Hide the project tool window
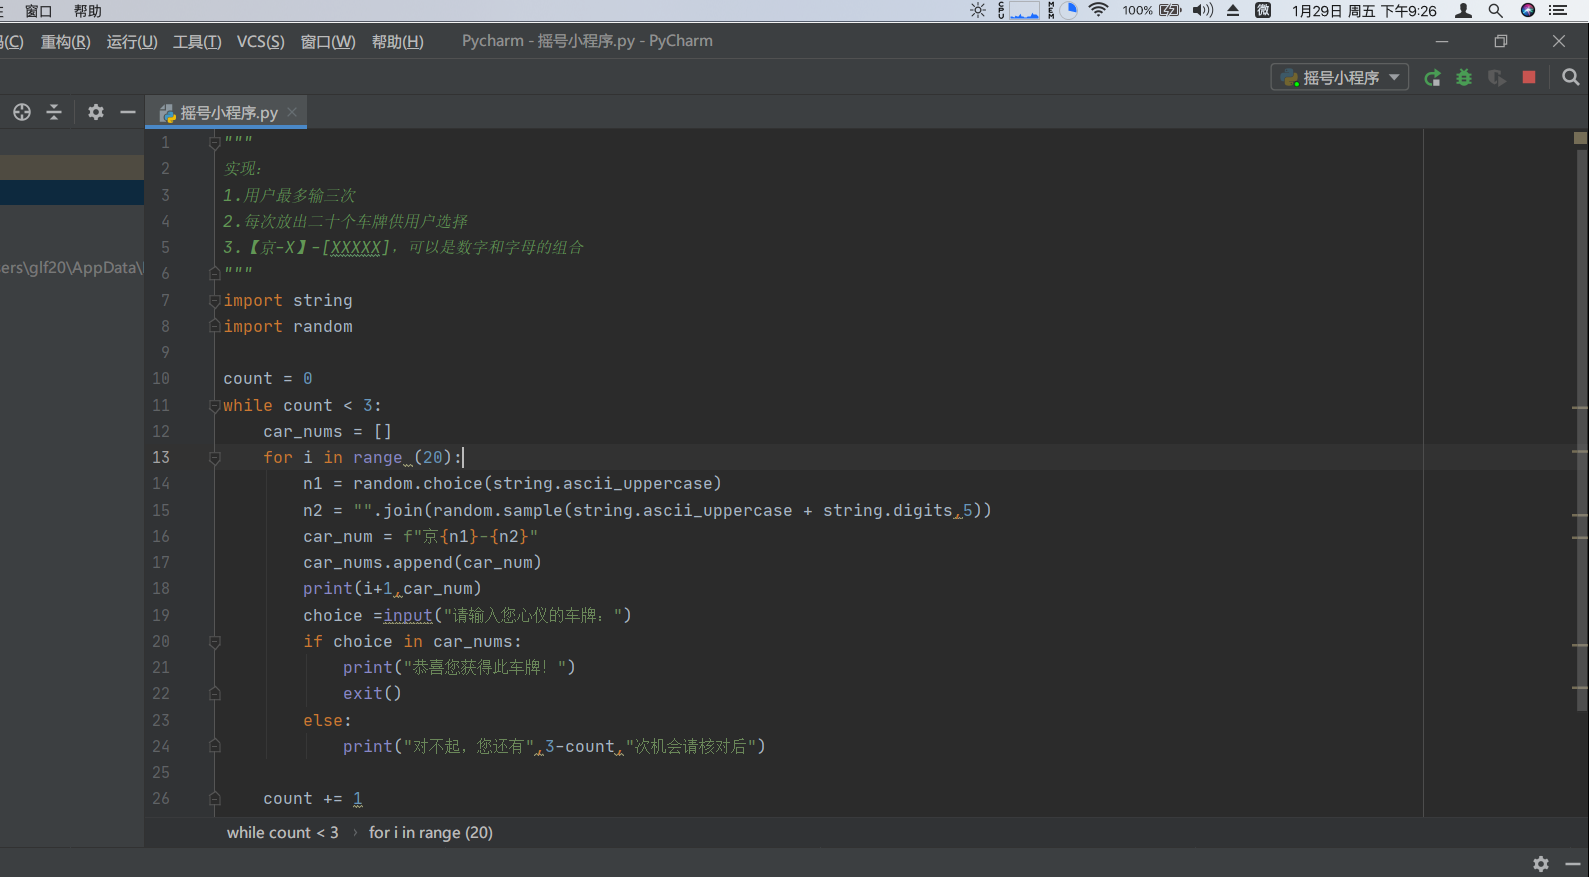The image size is (1589, 877). [x=128, y=112]
